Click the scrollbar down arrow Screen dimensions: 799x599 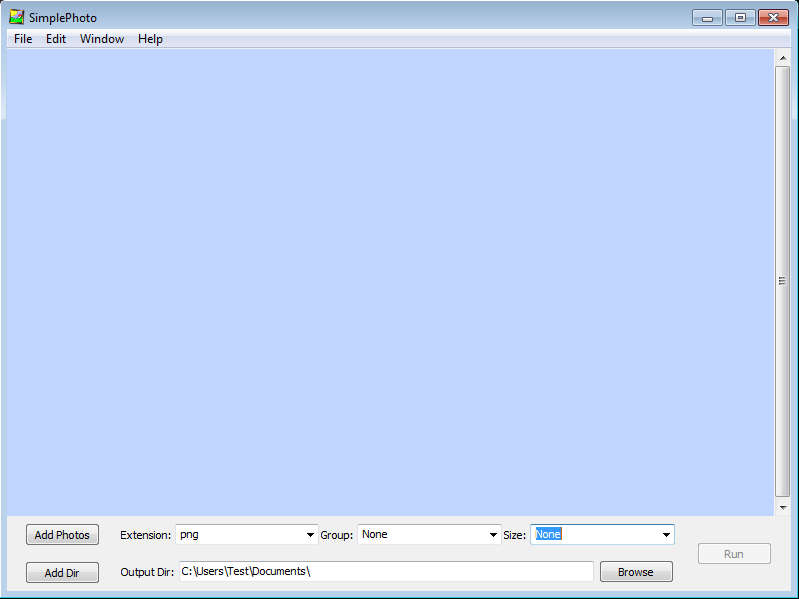pyautogui.click(x=783, y=507)
